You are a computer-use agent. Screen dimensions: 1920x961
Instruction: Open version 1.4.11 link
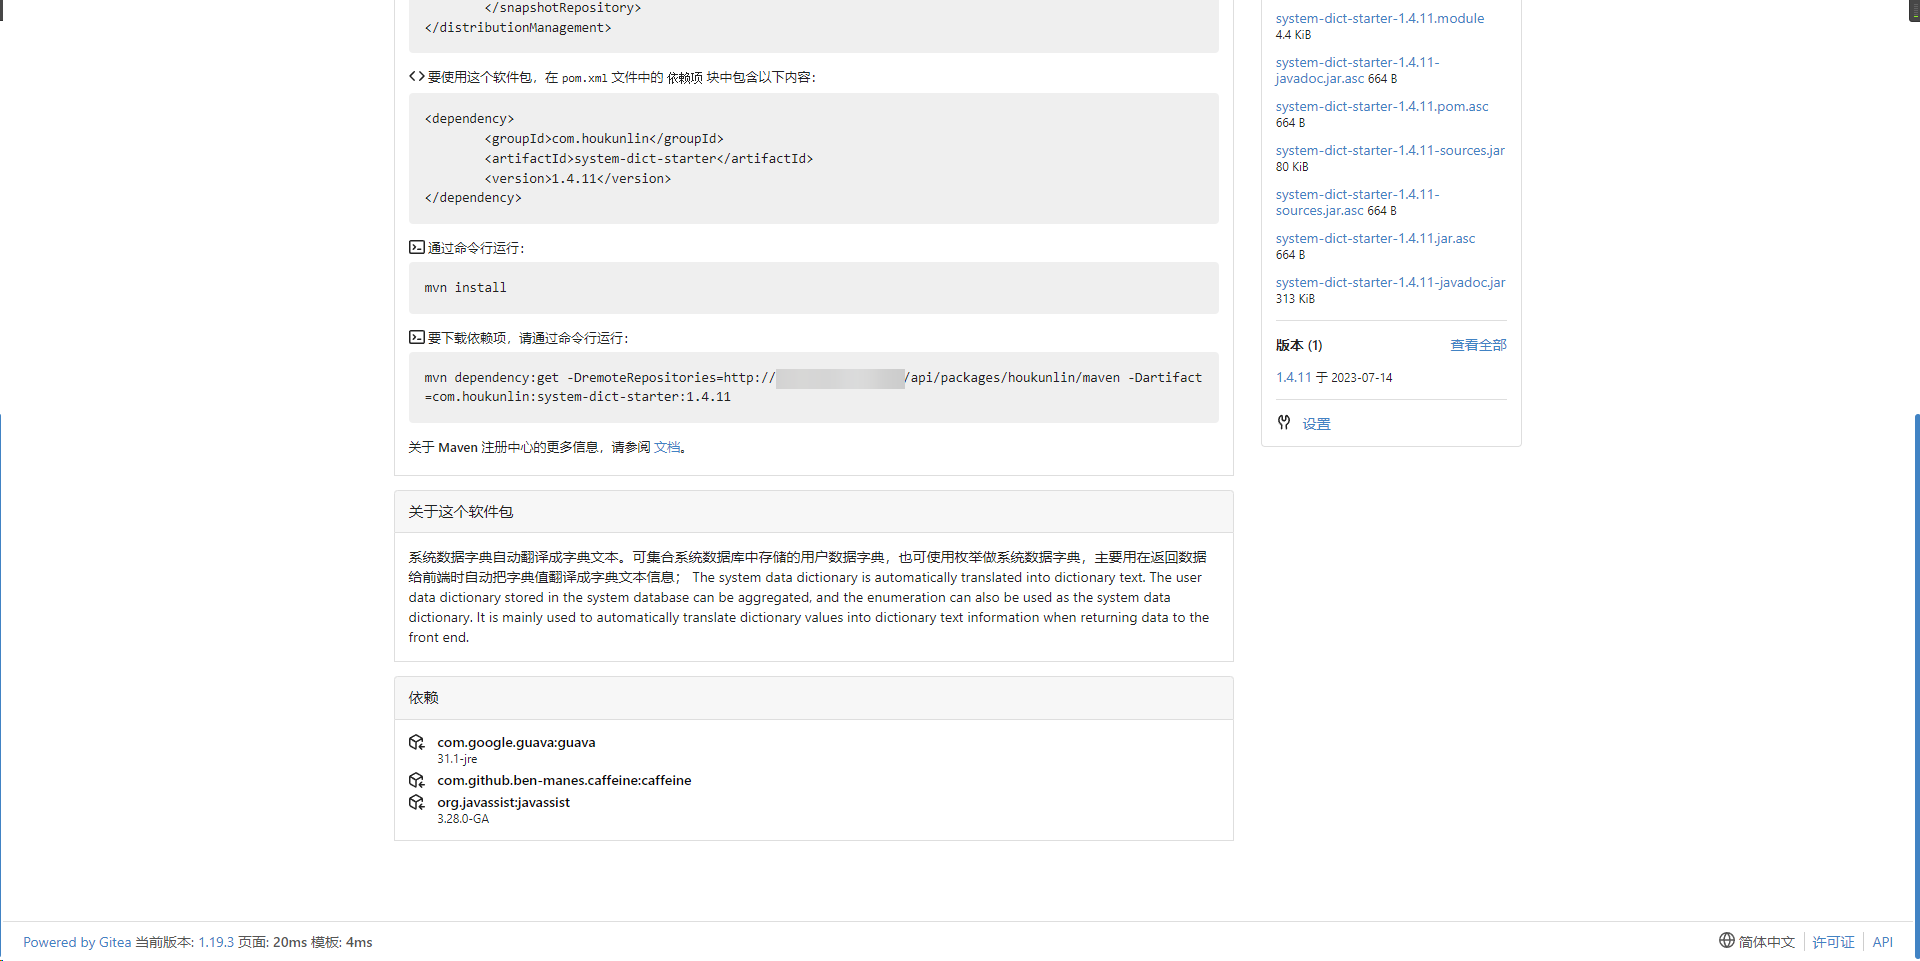[1293, 377]
